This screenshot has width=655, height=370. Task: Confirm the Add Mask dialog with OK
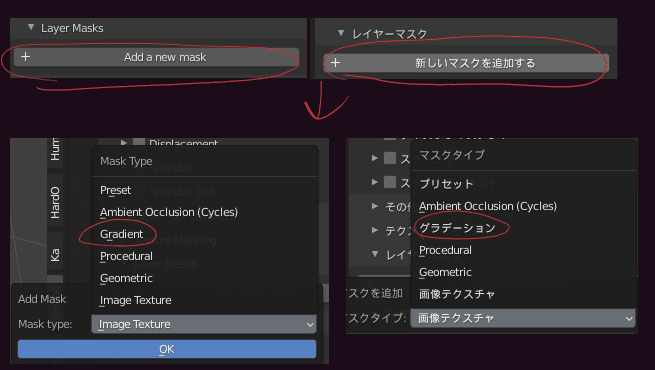[x=167, y=349]
